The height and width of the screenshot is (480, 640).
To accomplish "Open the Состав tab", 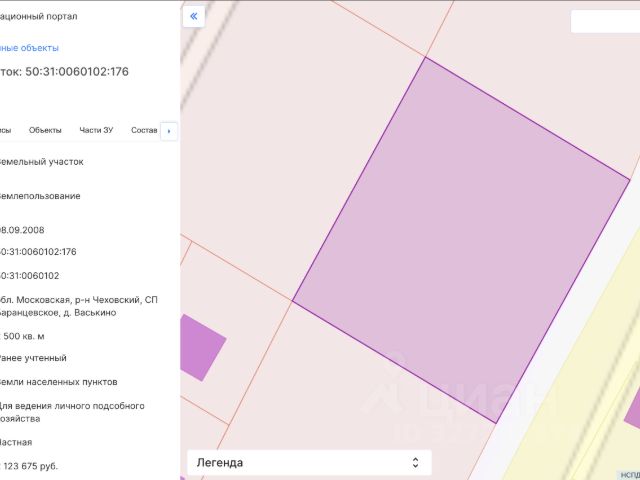I will (144, 130).
